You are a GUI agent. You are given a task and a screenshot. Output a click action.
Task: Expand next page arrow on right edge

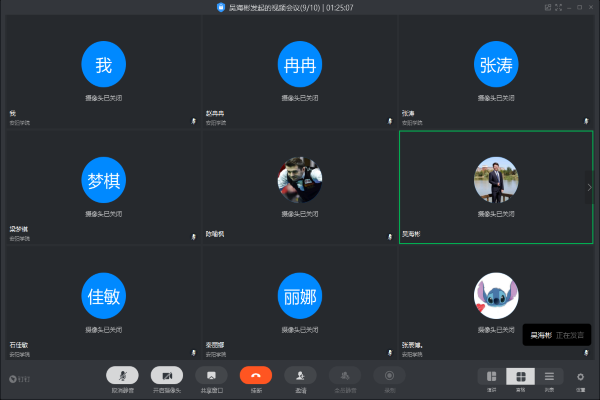(590, 187)
